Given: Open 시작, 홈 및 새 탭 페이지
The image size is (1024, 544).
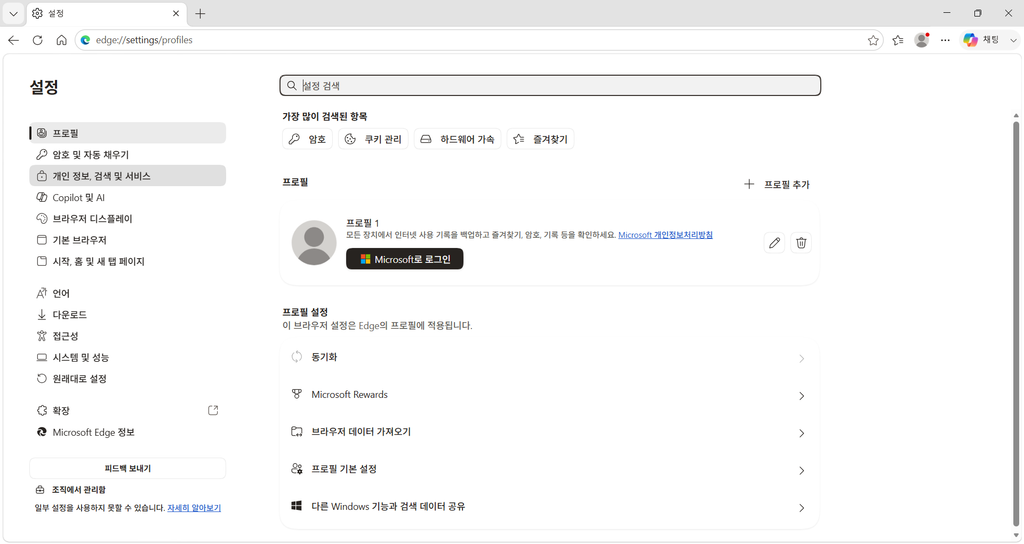Looking at the screenshot, I should coord(127,261).
